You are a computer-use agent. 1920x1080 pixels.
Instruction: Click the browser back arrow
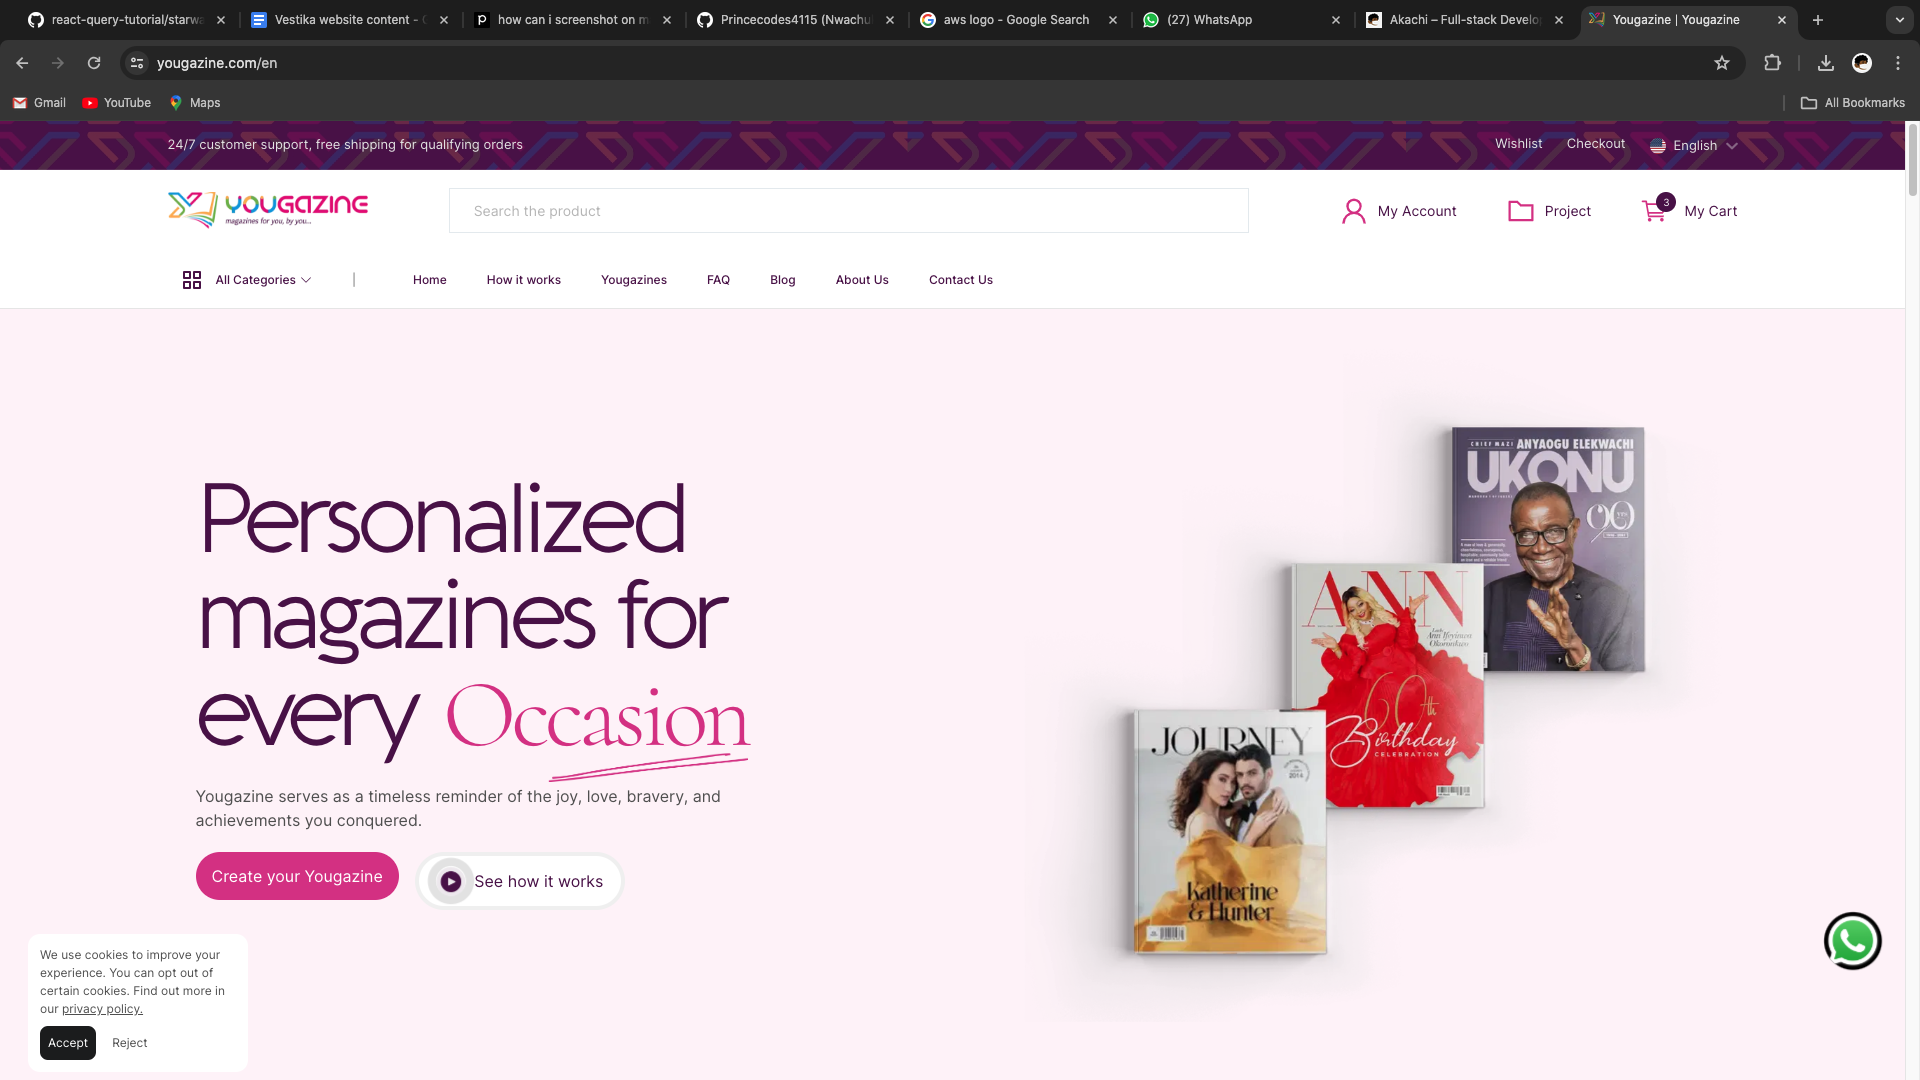pyautogui.click(x=22, y=63)
